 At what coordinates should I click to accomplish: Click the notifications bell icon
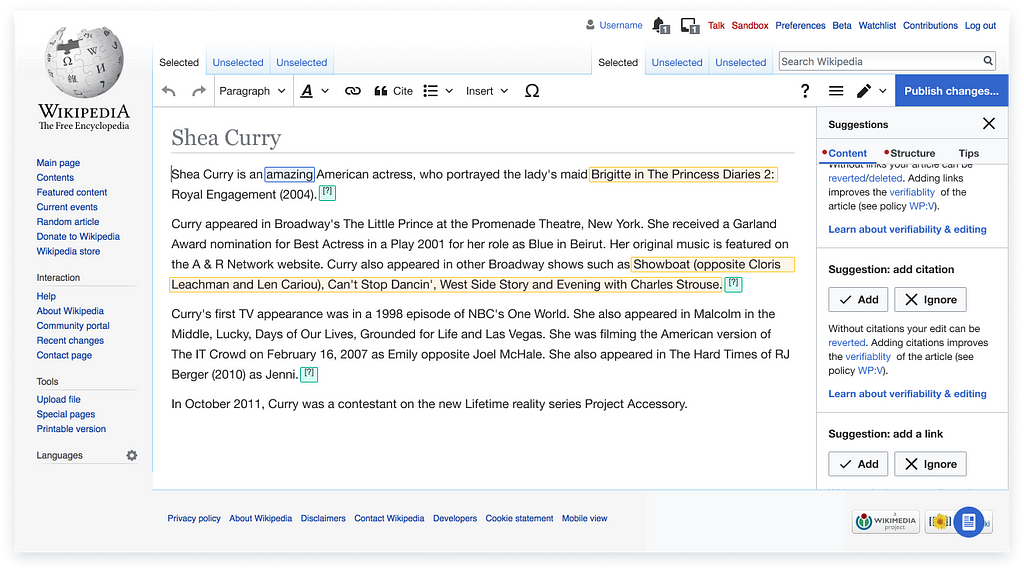tap(660, 25)
